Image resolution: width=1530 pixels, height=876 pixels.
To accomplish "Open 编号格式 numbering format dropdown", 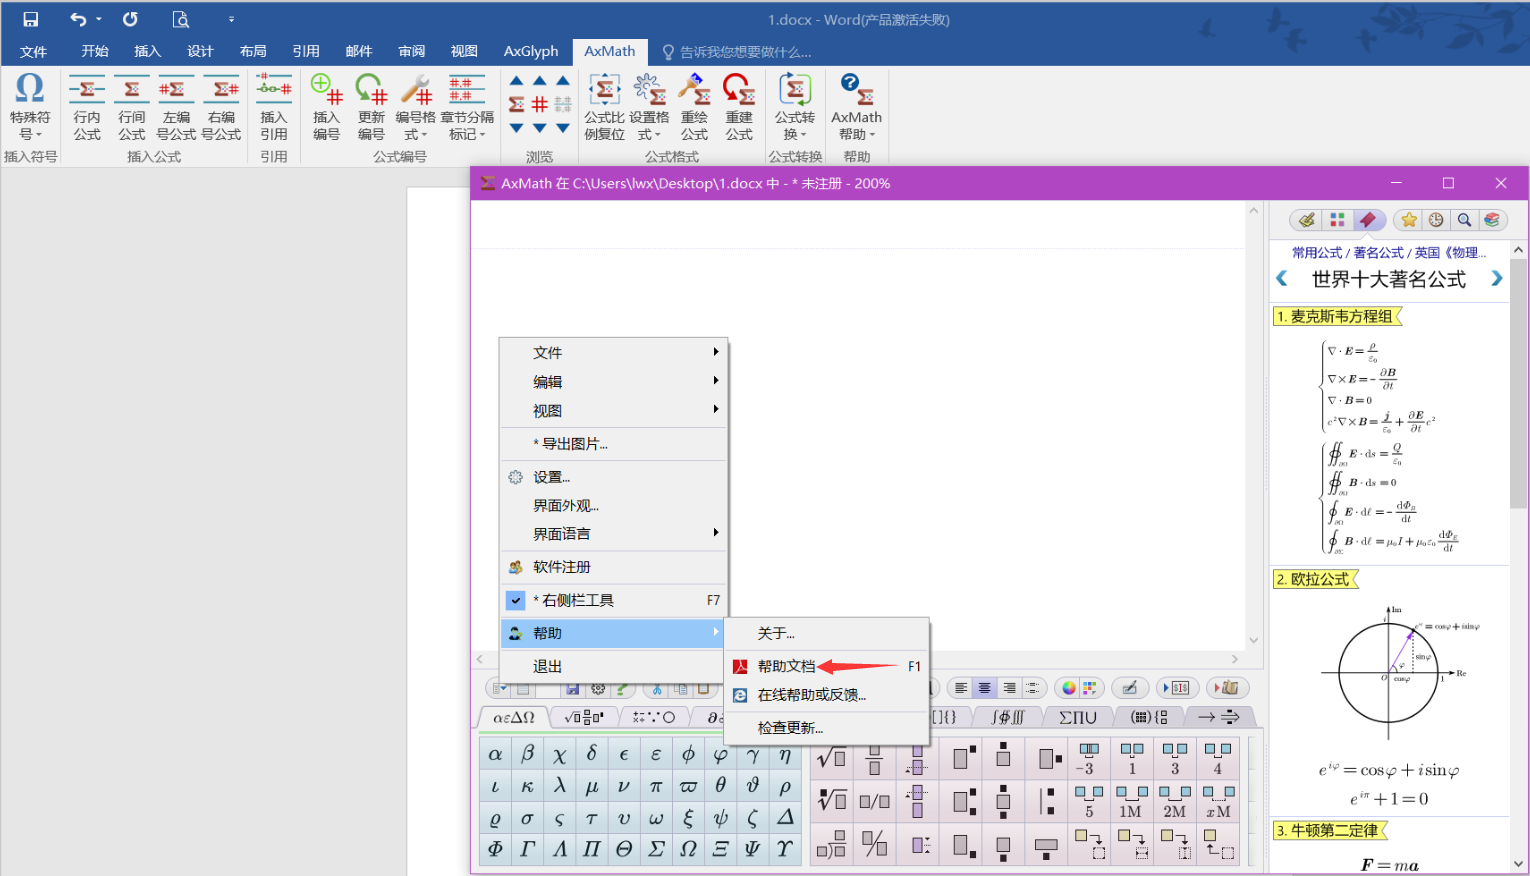I will click(x=415, y=108).
